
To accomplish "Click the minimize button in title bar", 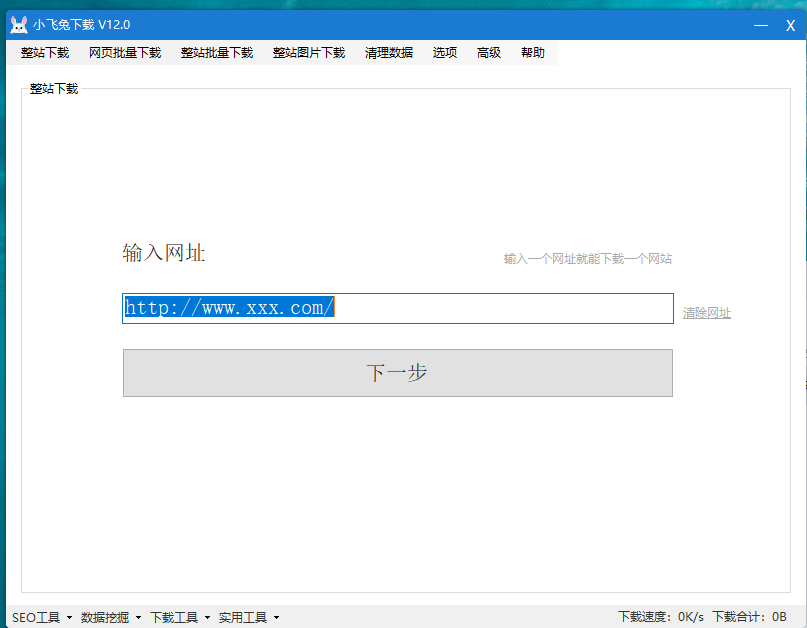I will coord(762,24).
